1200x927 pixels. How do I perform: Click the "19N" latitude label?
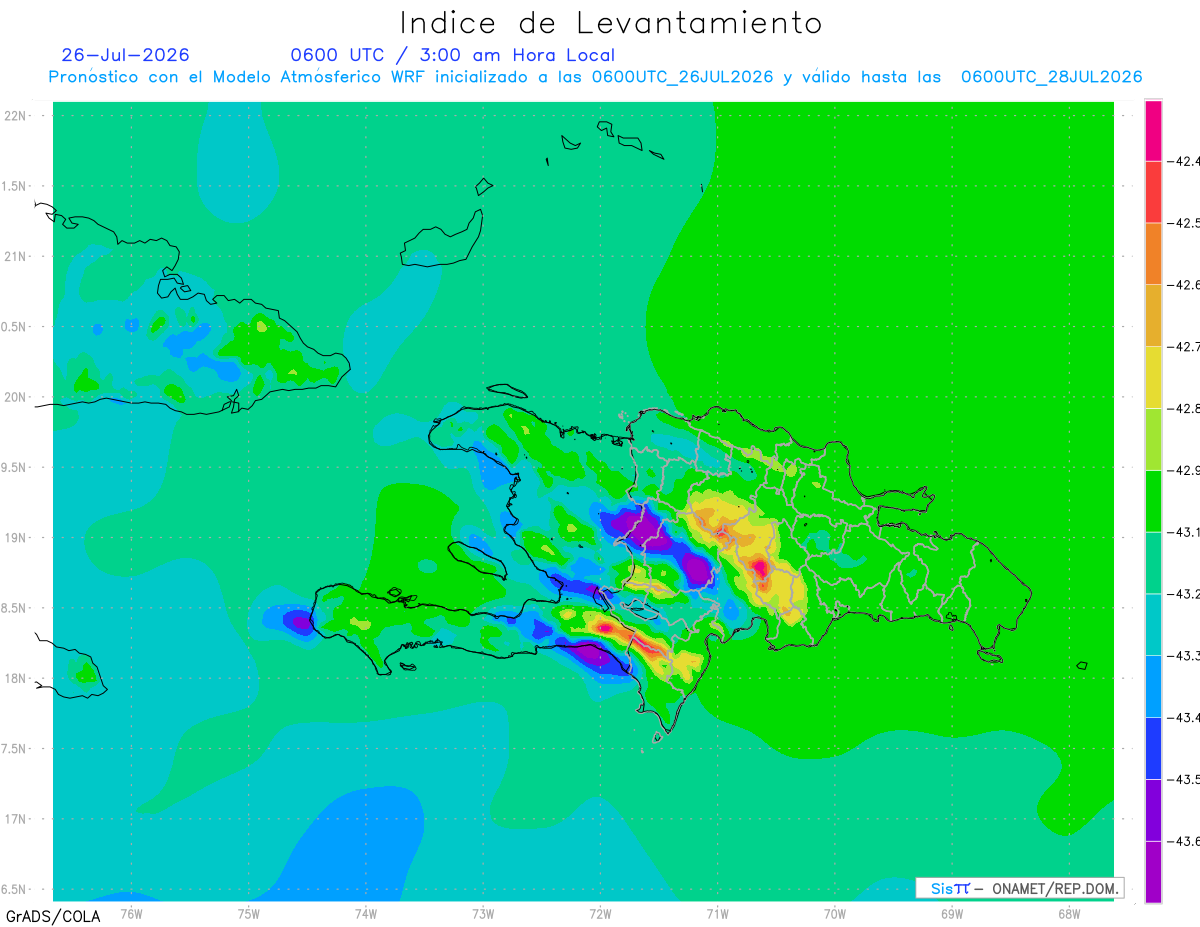(16, 538)
